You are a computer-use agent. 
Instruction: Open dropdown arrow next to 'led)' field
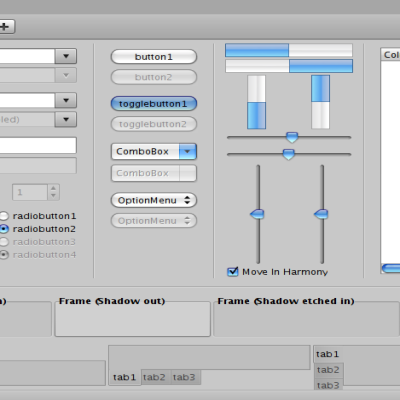(x=66, y=119)
